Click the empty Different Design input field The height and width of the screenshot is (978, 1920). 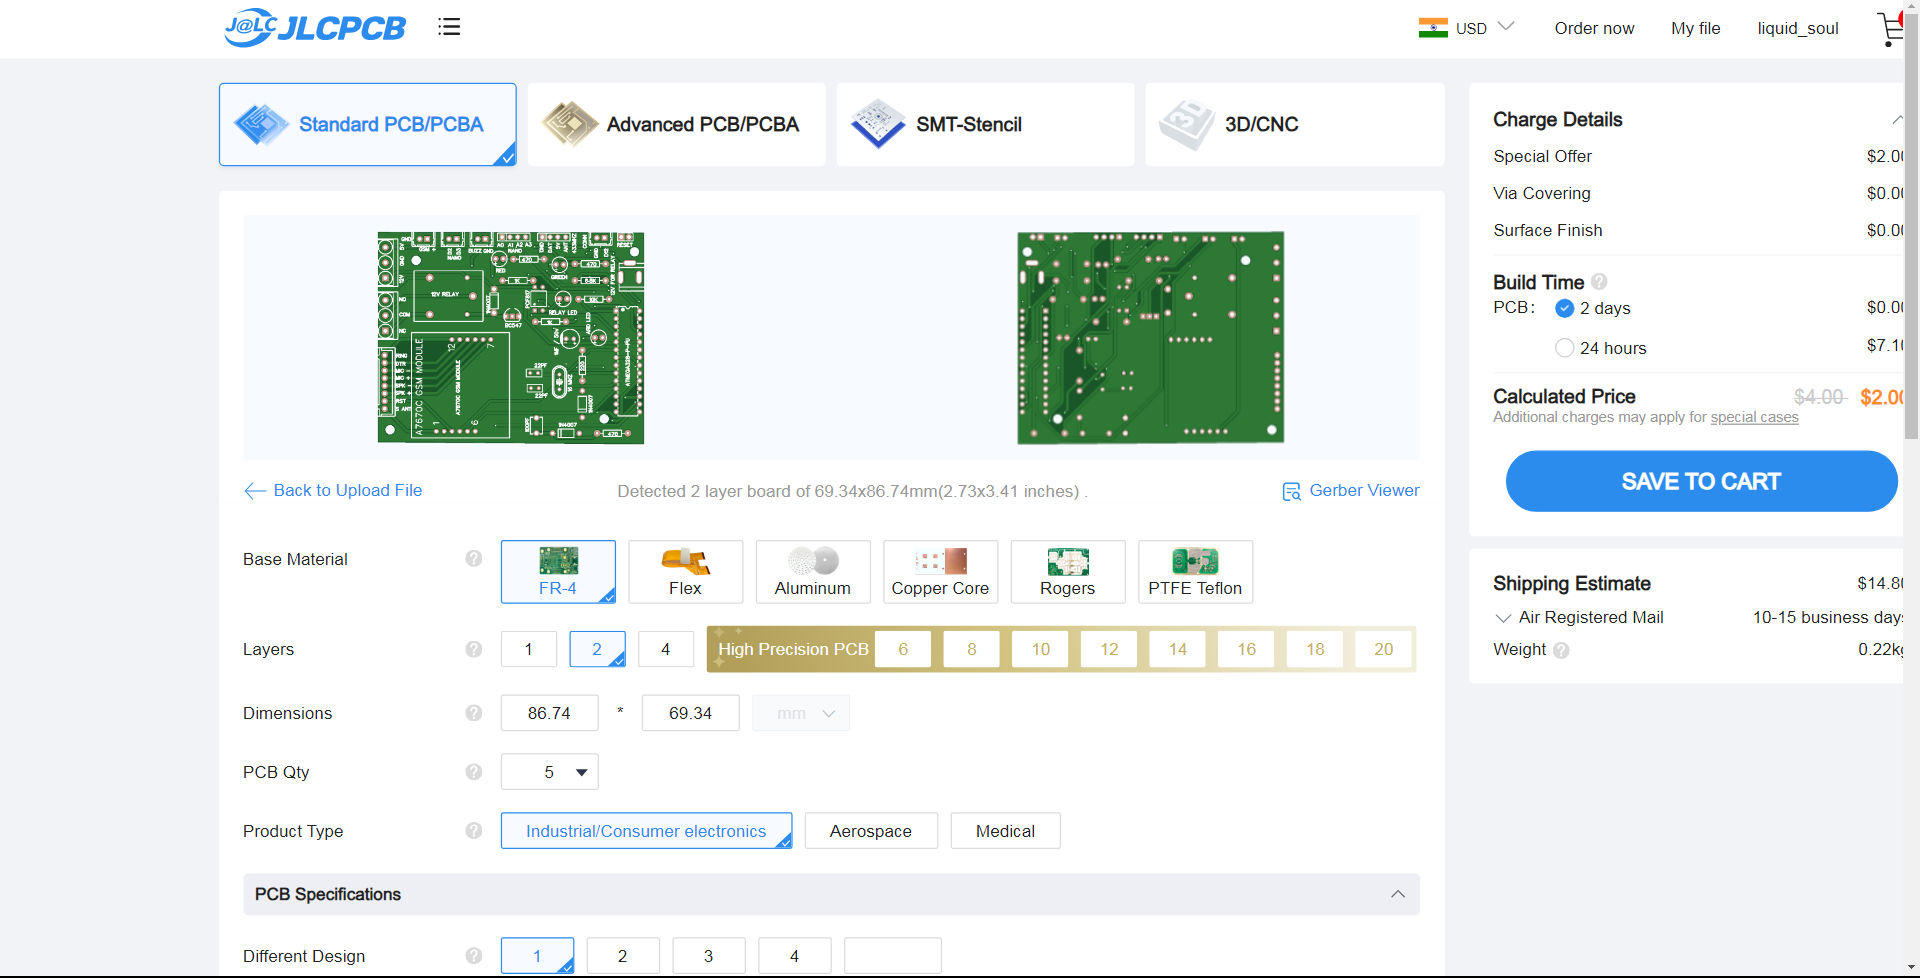893,956
